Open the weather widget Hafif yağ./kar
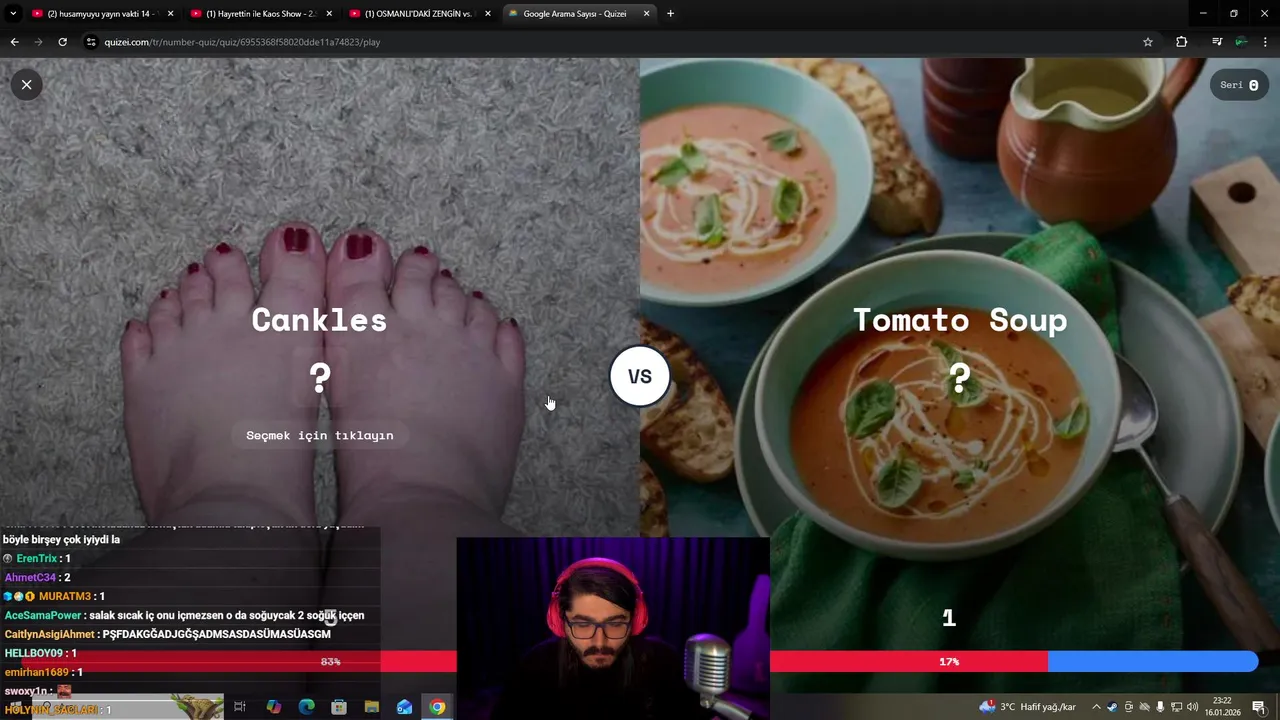The width and height of the screenshot is (1280, 720). pos(1029,707)
